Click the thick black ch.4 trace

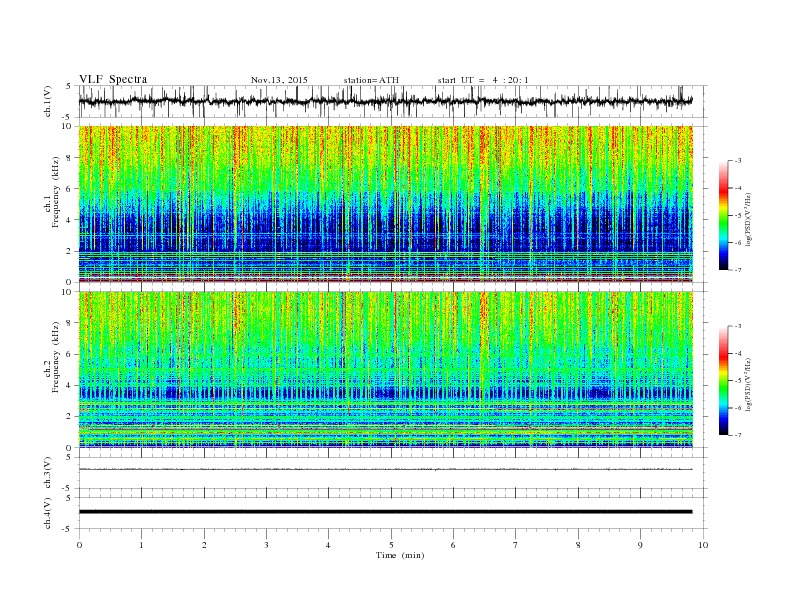(x=385, y=512)
